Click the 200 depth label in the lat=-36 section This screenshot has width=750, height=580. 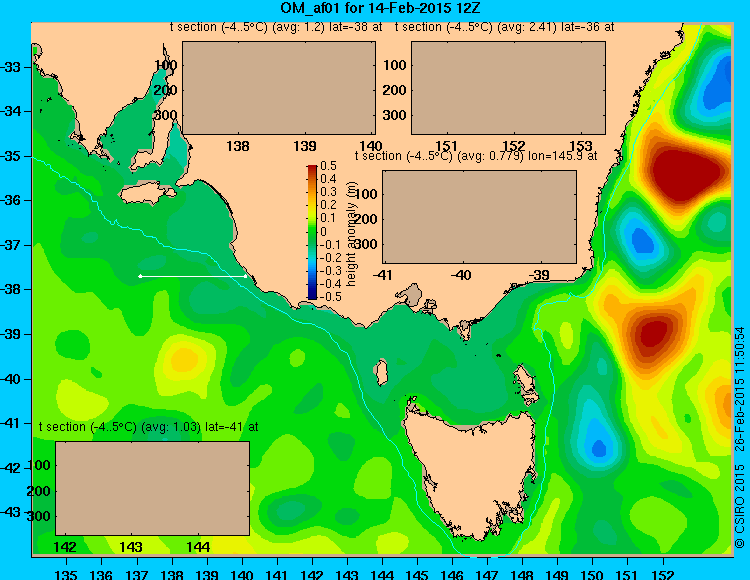point(395,90)
